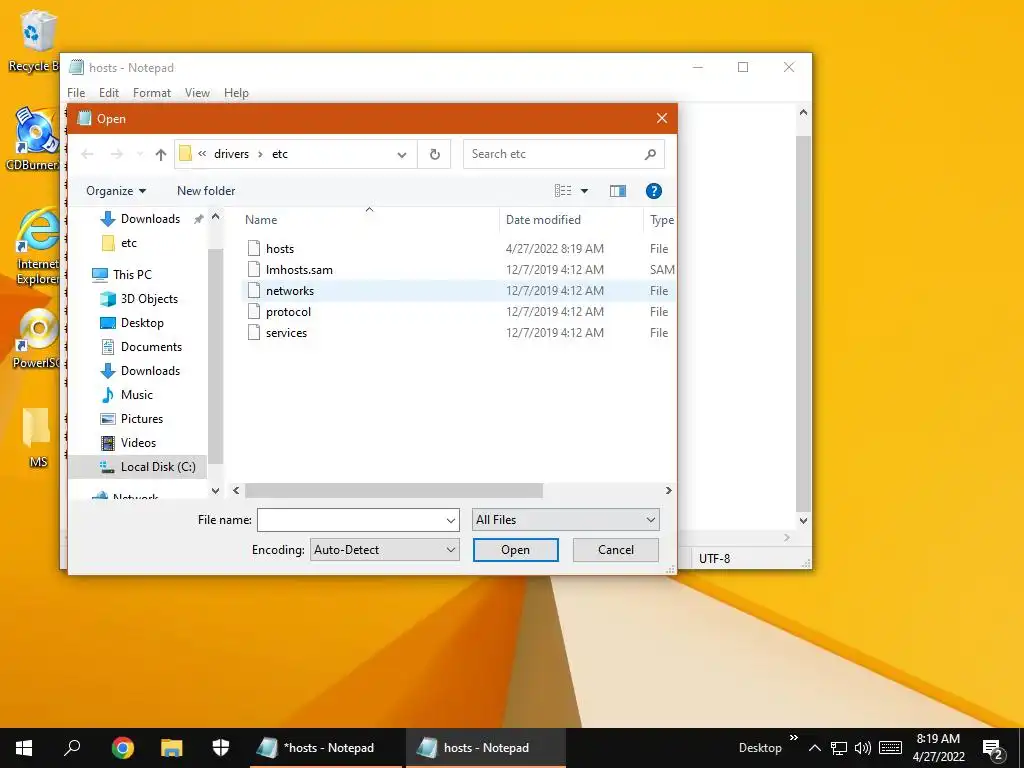Image resolution: width=1024 pixels, height=768 pixels.
Task: Click the horizontal scrollbar in the file list
Action: click(393, 490)
